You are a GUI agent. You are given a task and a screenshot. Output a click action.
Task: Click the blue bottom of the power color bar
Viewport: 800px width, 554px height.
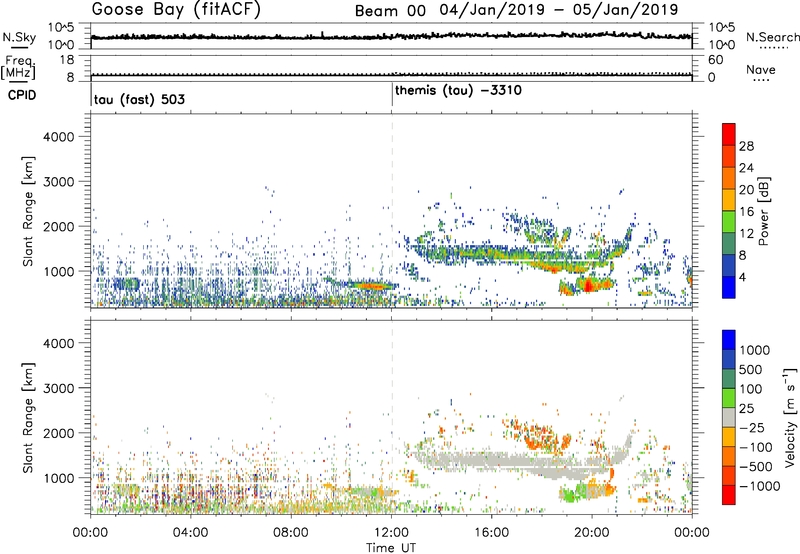pos(729,288)
